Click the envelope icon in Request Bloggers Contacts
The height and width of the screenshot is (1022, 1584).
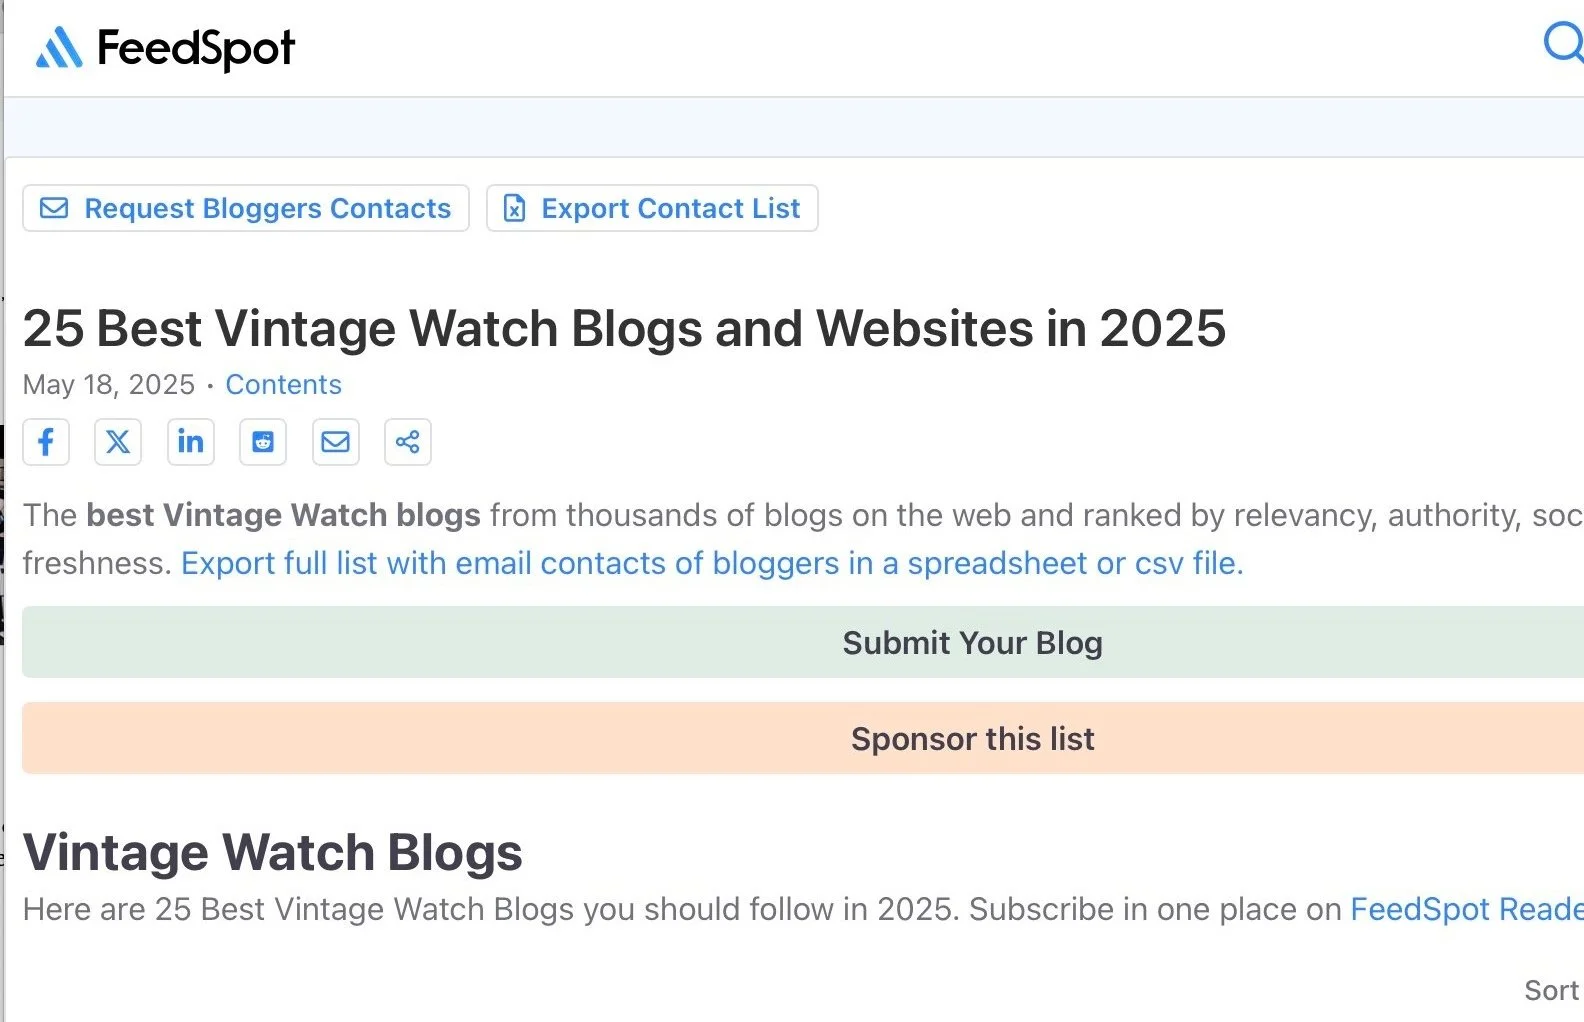(54, 208)
